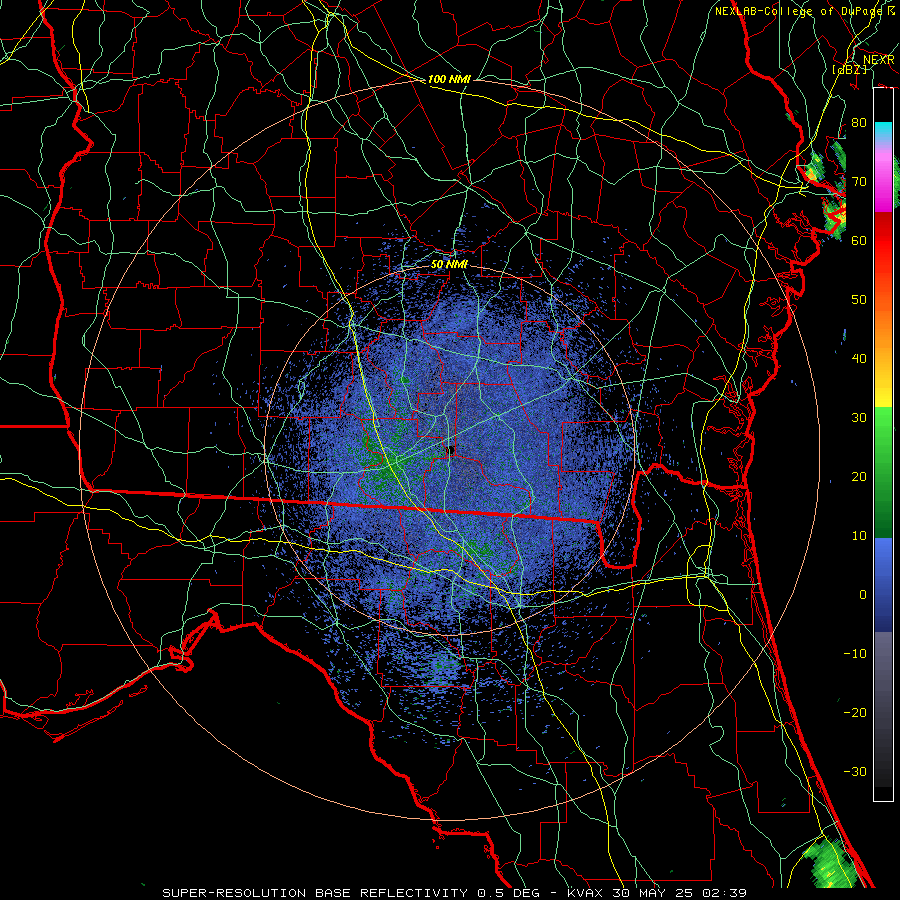Select the 60 value on the dBZ scale

pyautogui.click(x=859, y=240)
